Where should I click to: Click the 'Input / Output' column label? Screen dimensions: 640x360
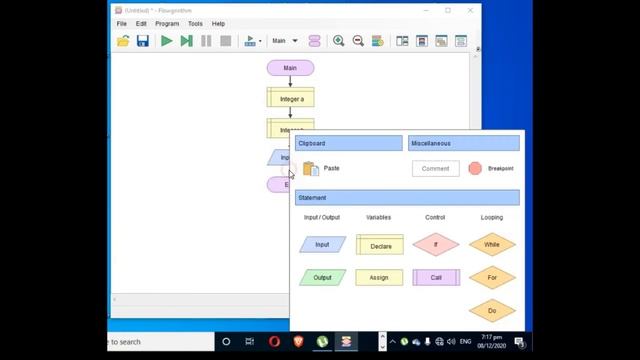pos(322,217)
